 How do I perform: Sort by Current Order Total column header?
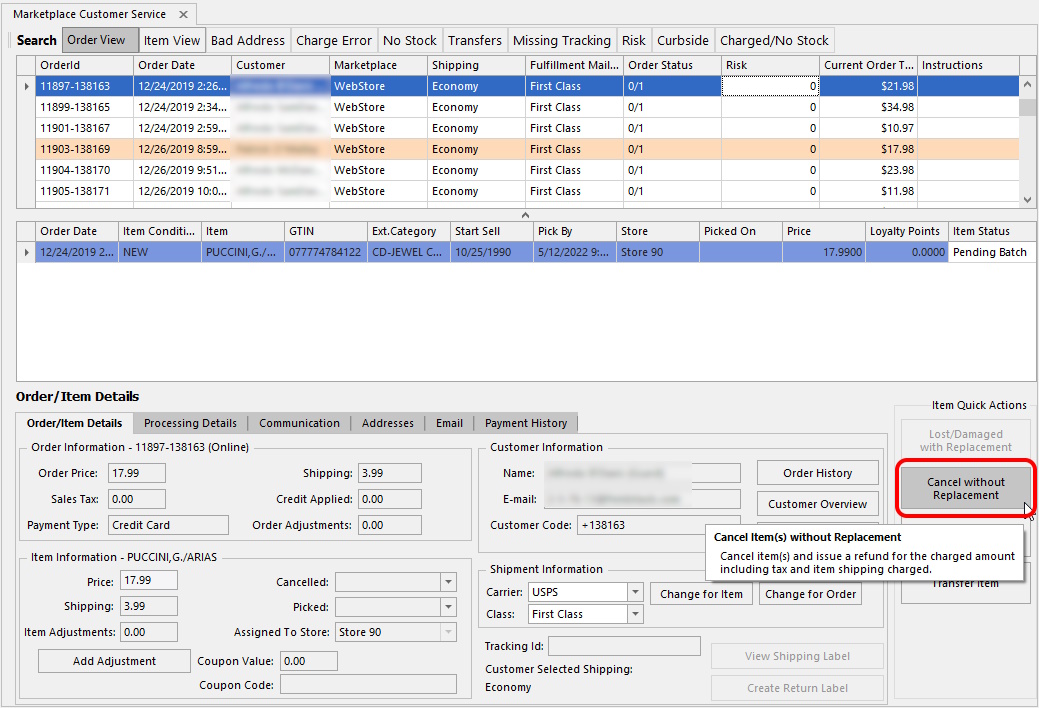coord(868,65)
